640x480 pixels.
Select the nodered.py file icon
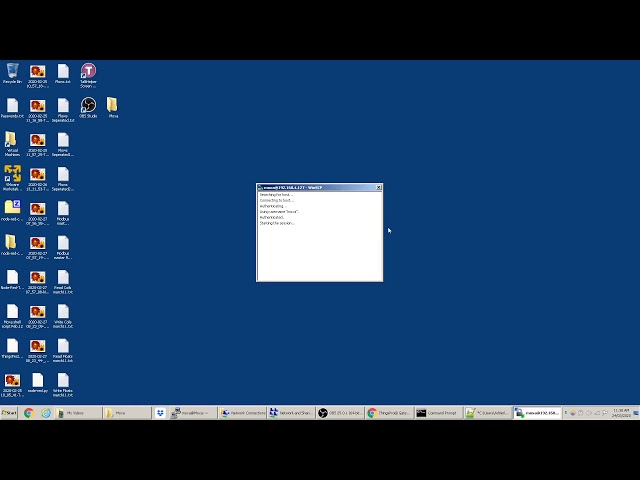38,382
